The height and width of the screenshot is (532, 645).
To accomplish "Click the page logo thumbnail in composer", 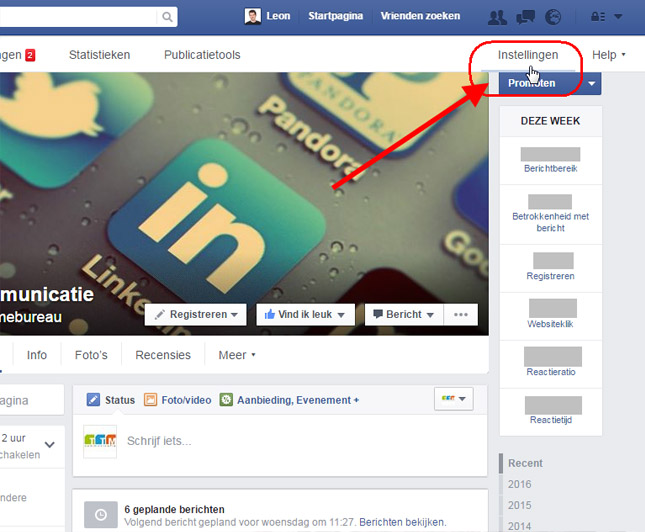I will pyautogui.click(x=100, y=441).
